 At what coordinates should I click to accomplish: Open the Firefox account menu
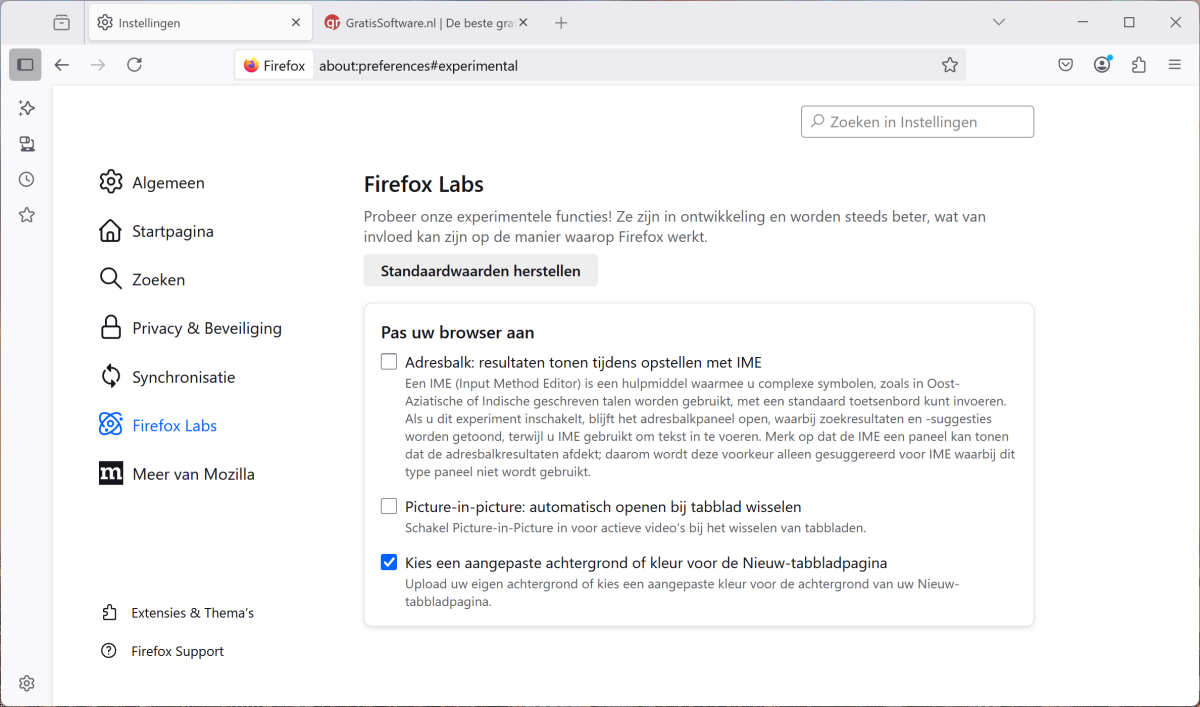point(1102,65)
